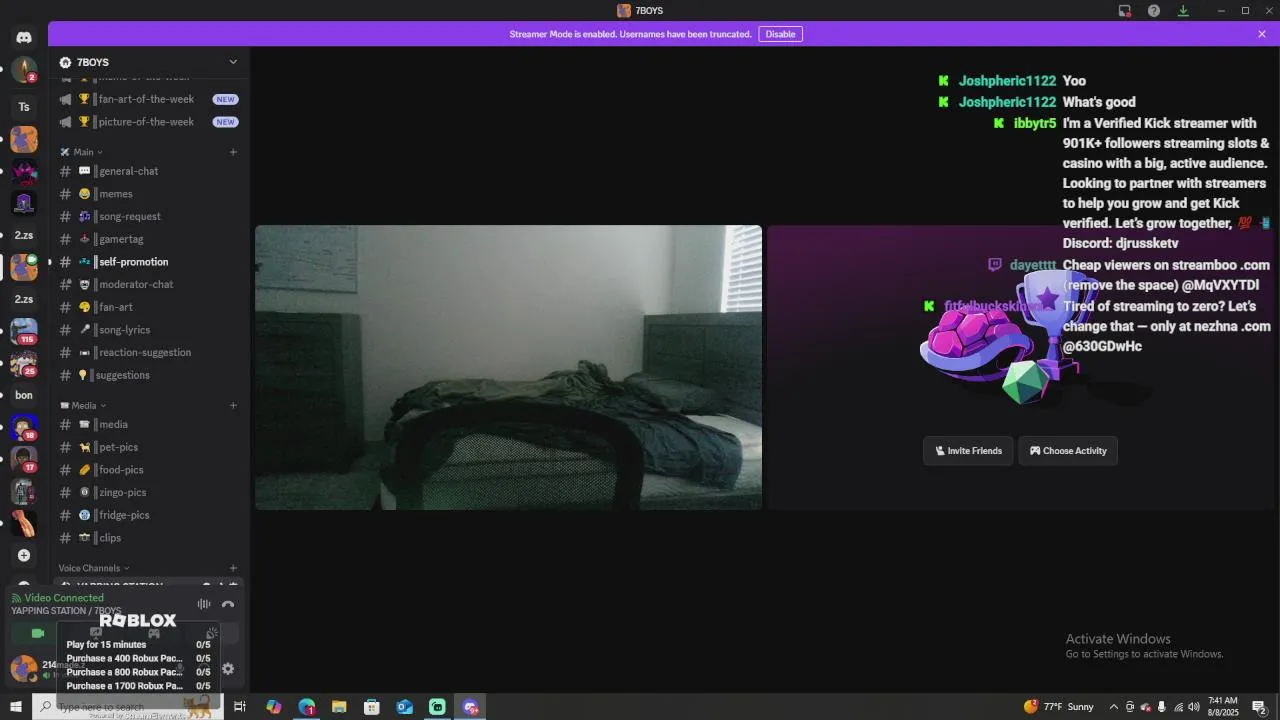The width and height of the screenshot is (1280, 720).
Task: Open Discord taskbar icon
Action: click(x=470, y=707)
